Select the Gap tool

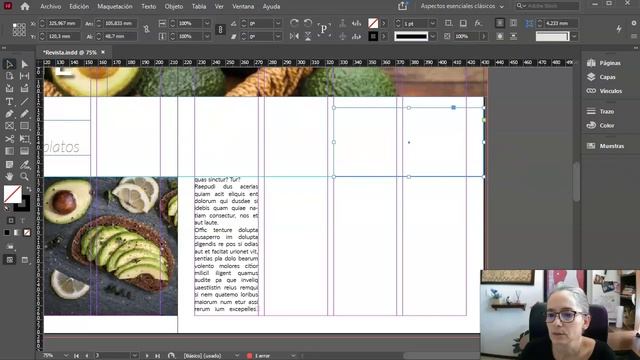24,76
